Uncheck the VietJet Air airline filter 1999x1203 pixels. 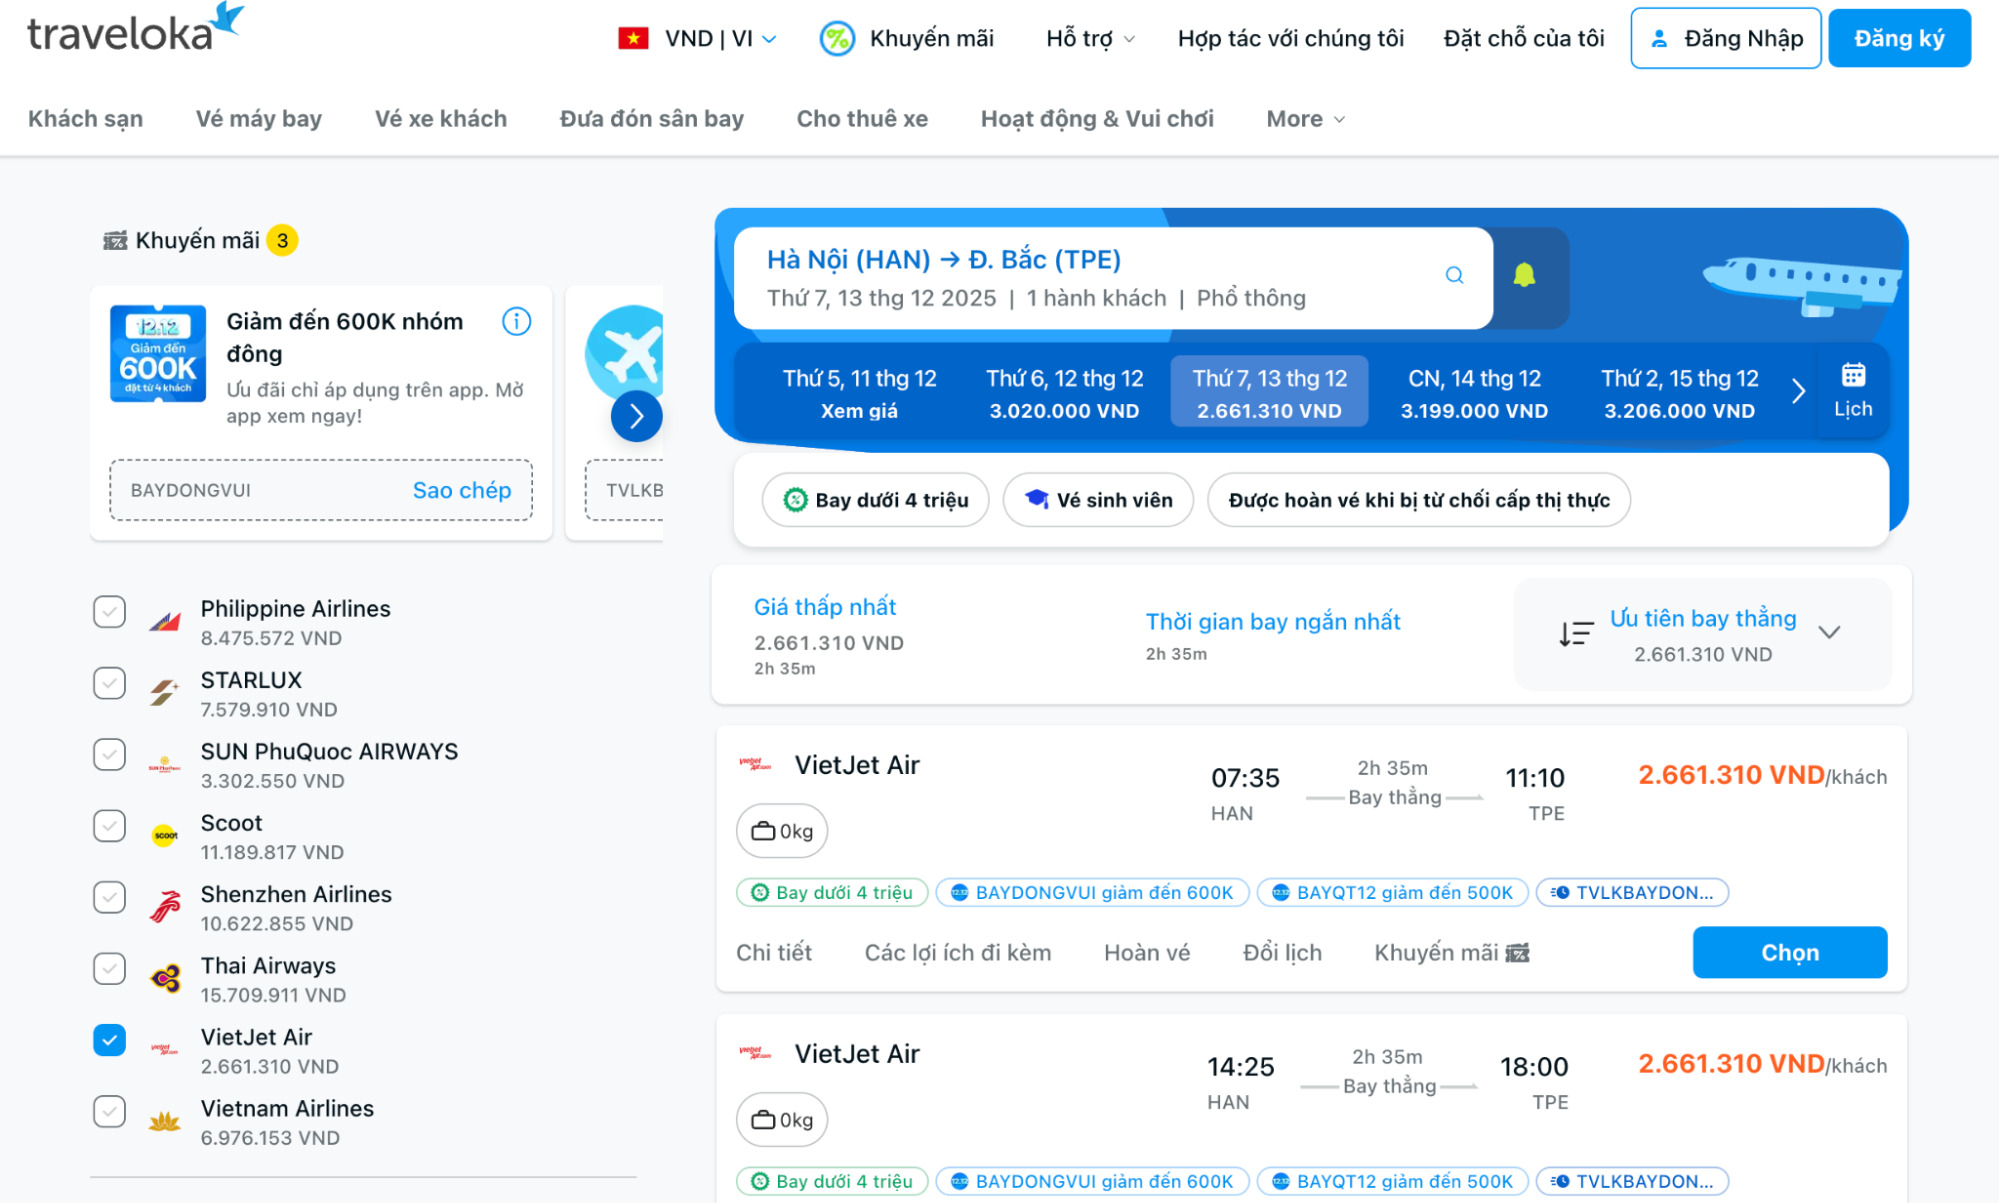pyautogui.click(x=110, y=1040)
